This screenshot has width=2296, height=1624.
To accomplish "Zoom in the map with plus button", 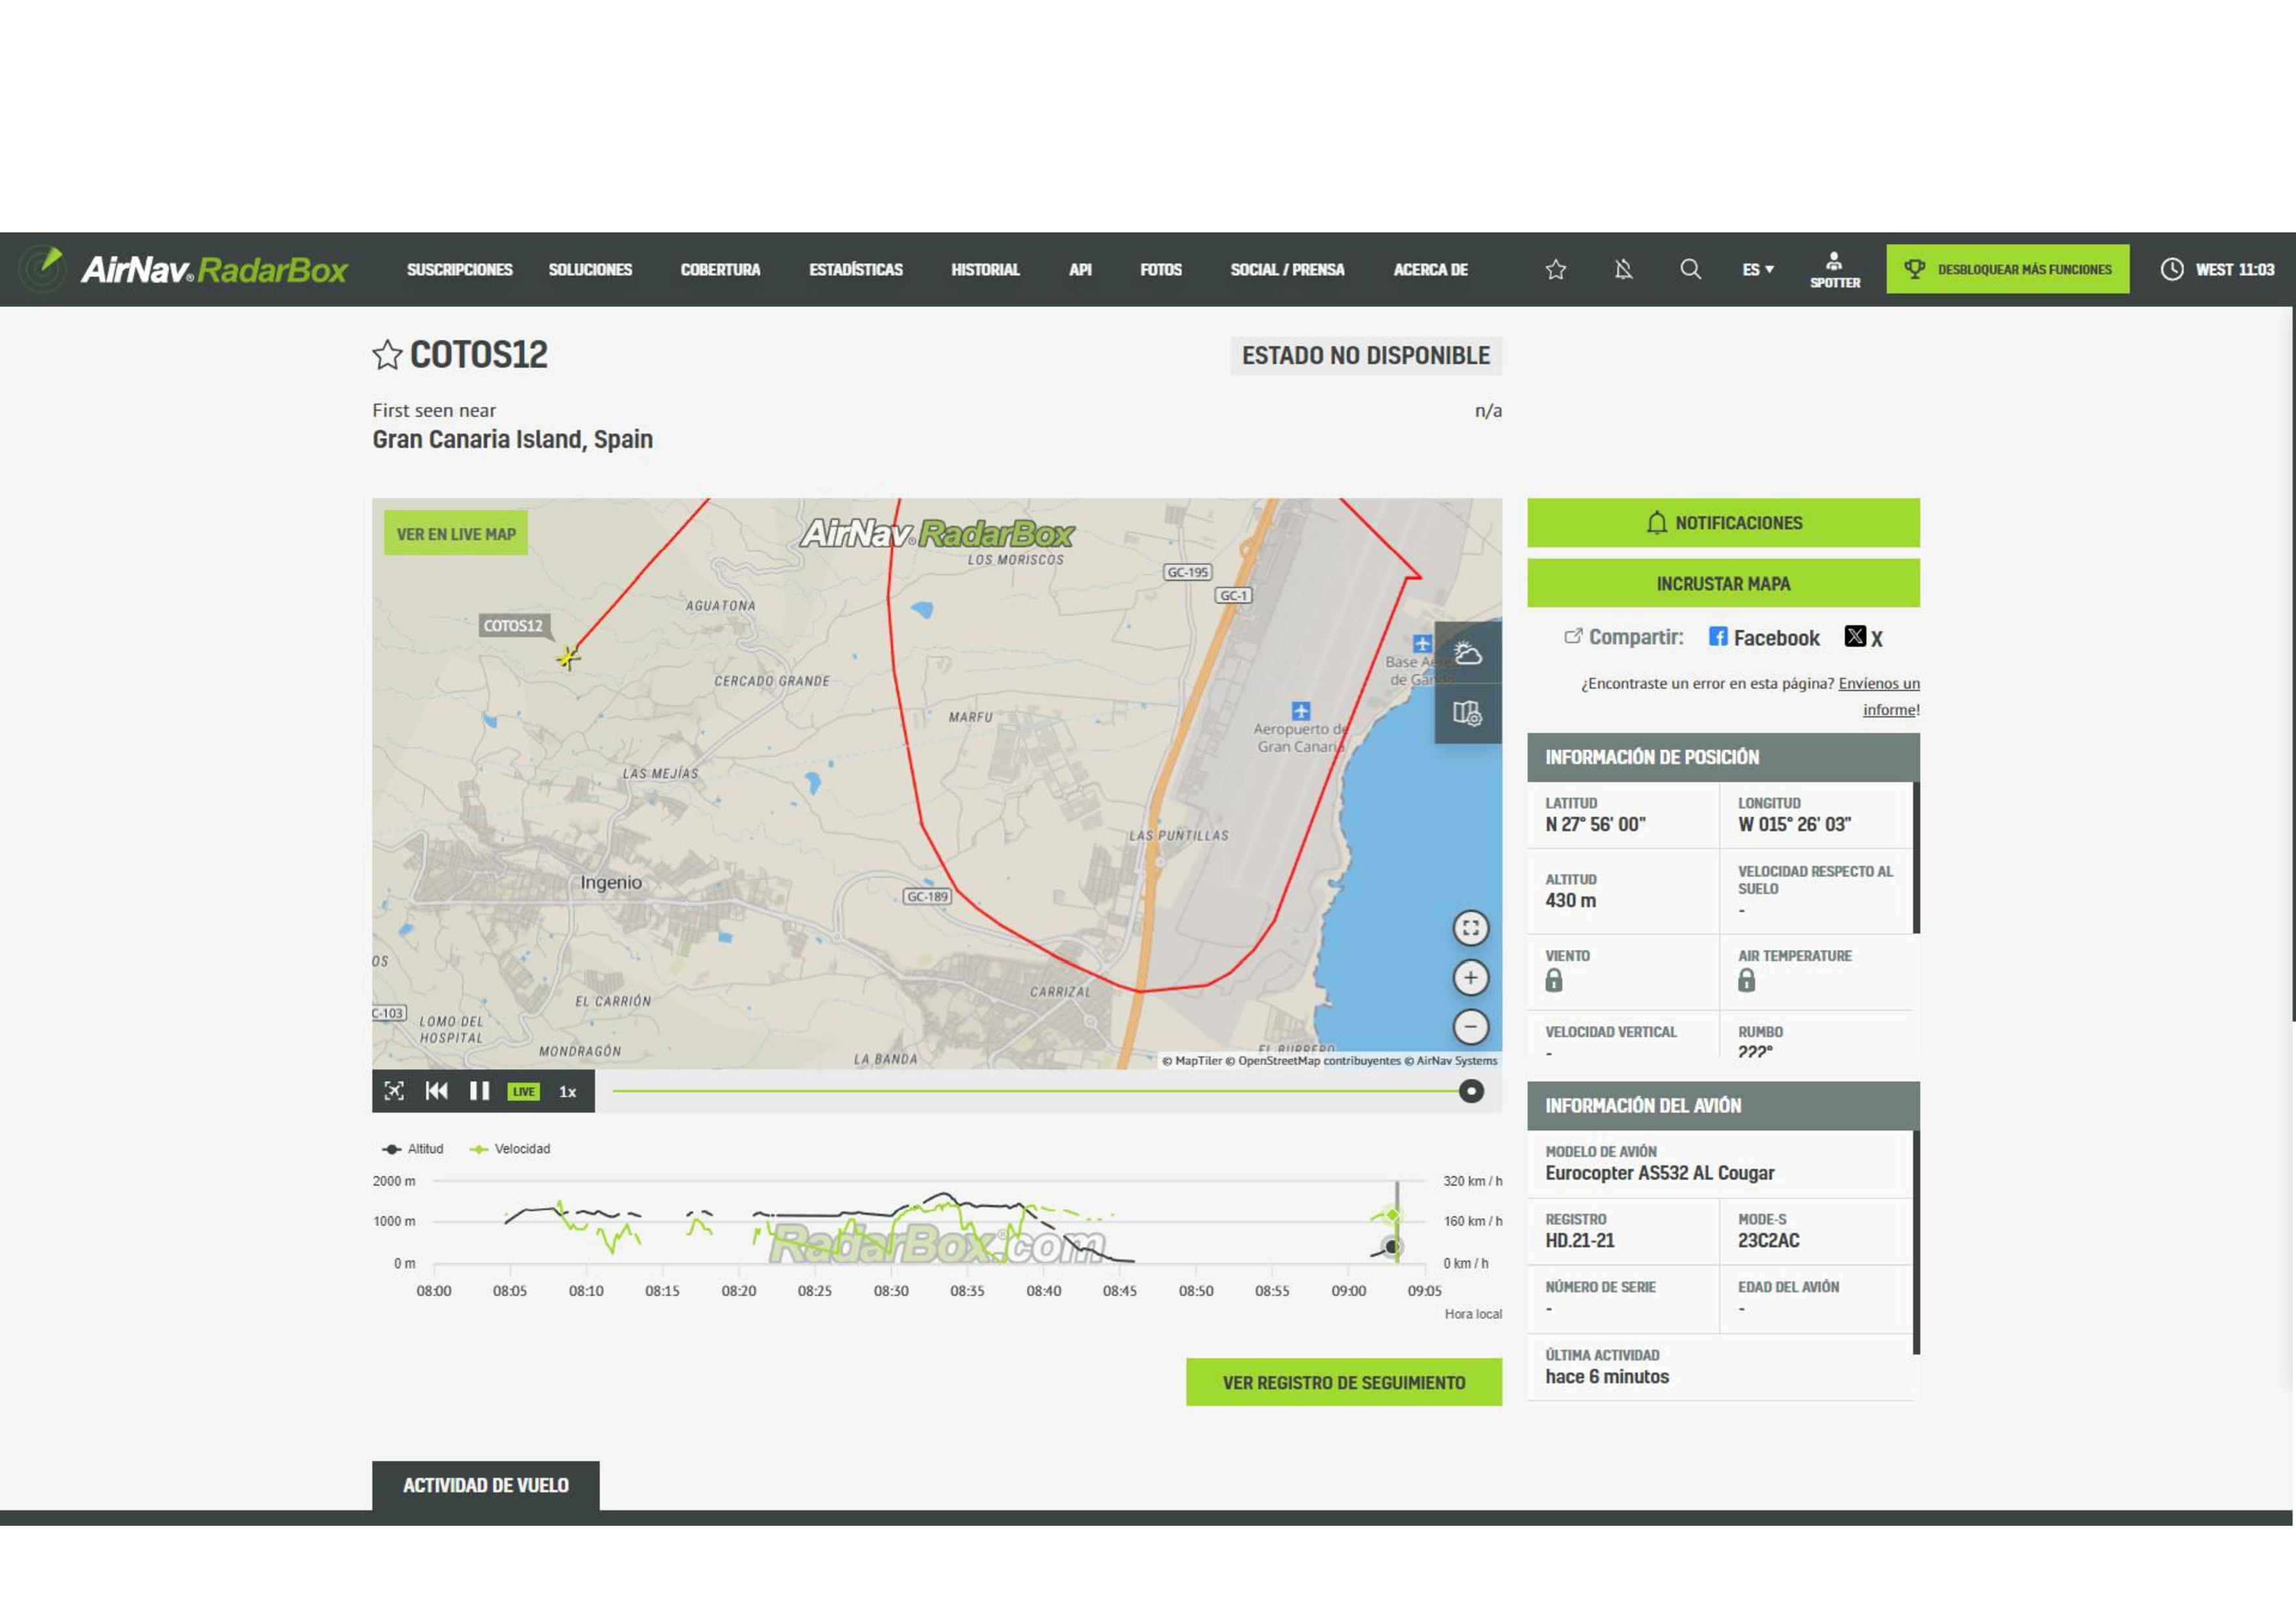I will [1470, 978].
